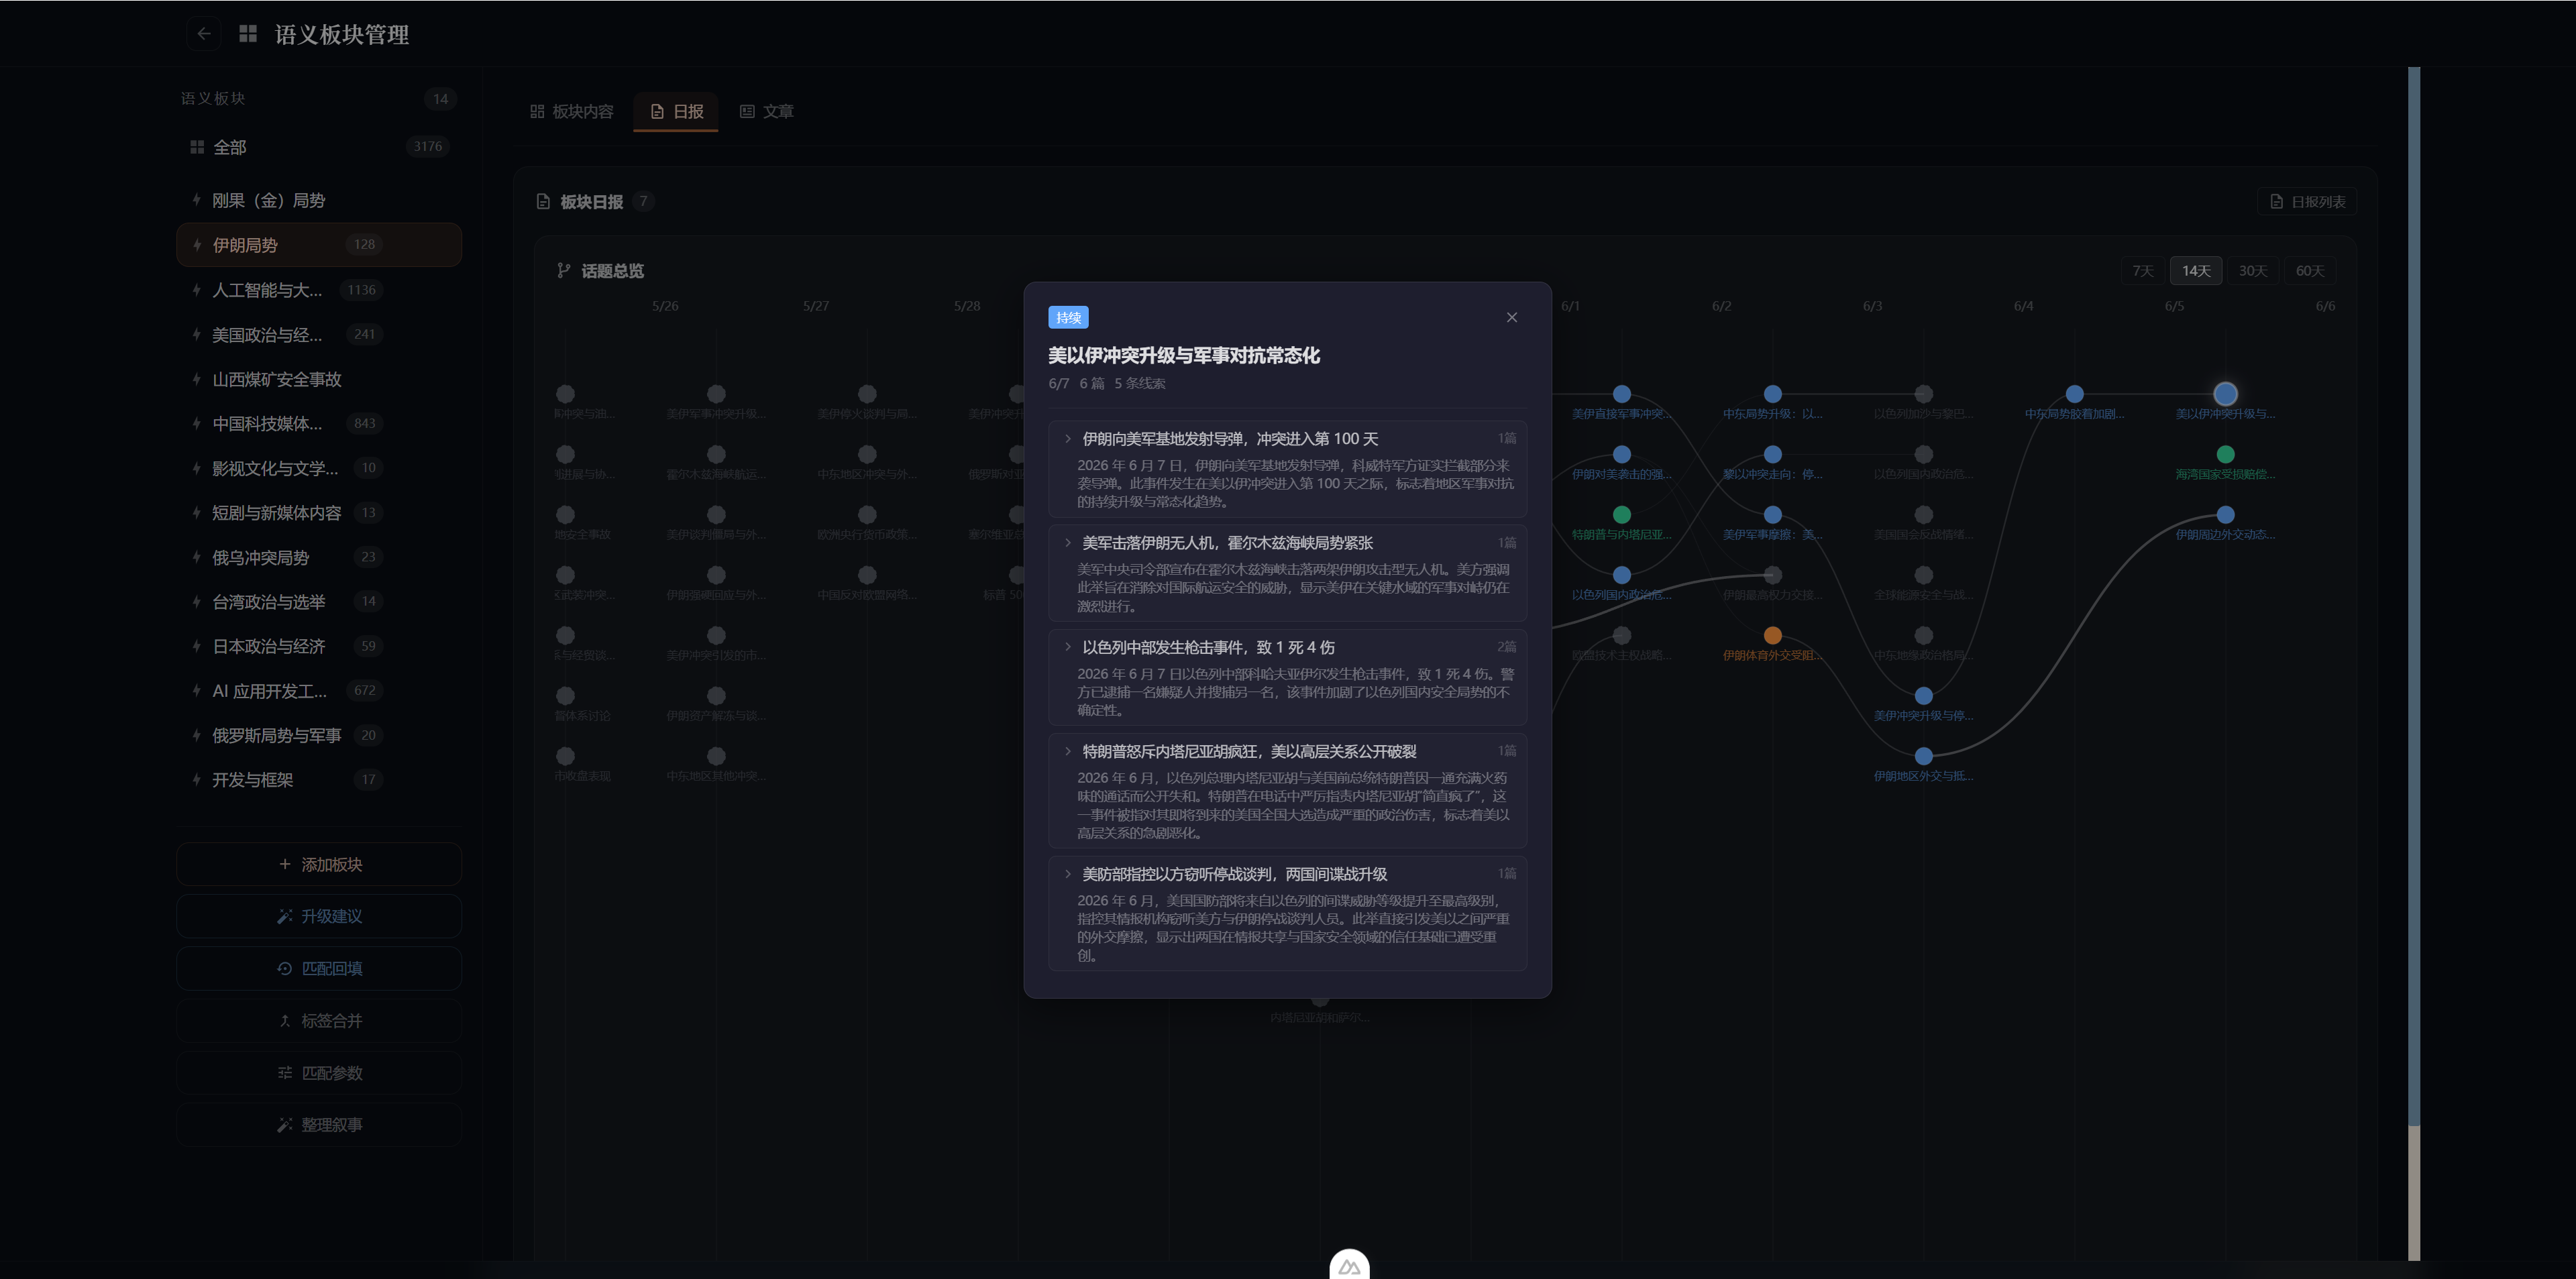Select the 俄罗斯局势与军事 block
The image size is (2576, 1279).
click(319, 735)
